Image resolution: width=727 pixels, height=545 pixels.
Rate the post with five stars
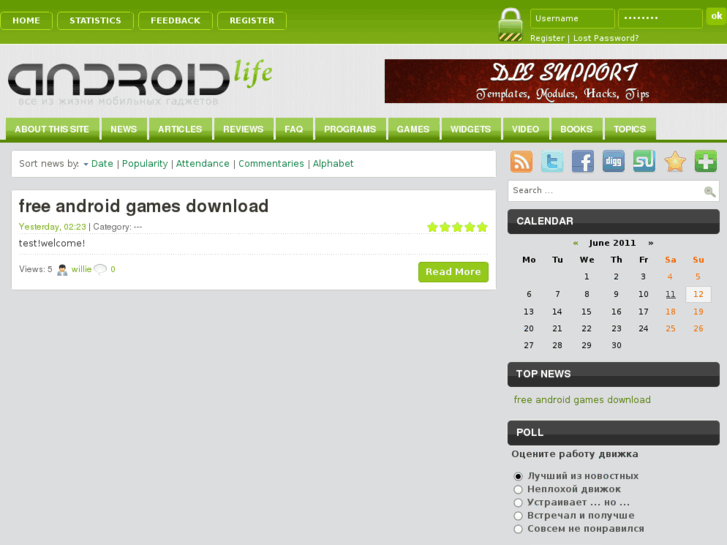click(x=482, y=227)
